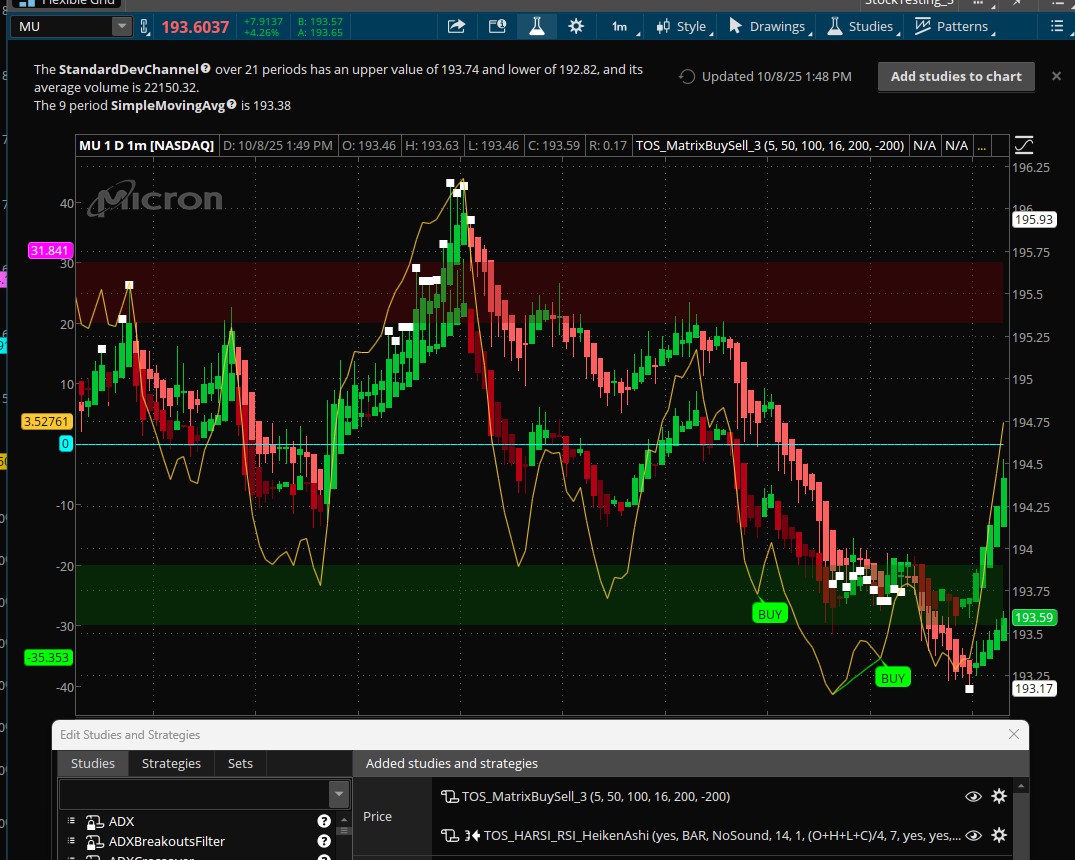This screenshot has height=860, width=1075.
Task: Click the share chart icon
Action: point(456,27)
